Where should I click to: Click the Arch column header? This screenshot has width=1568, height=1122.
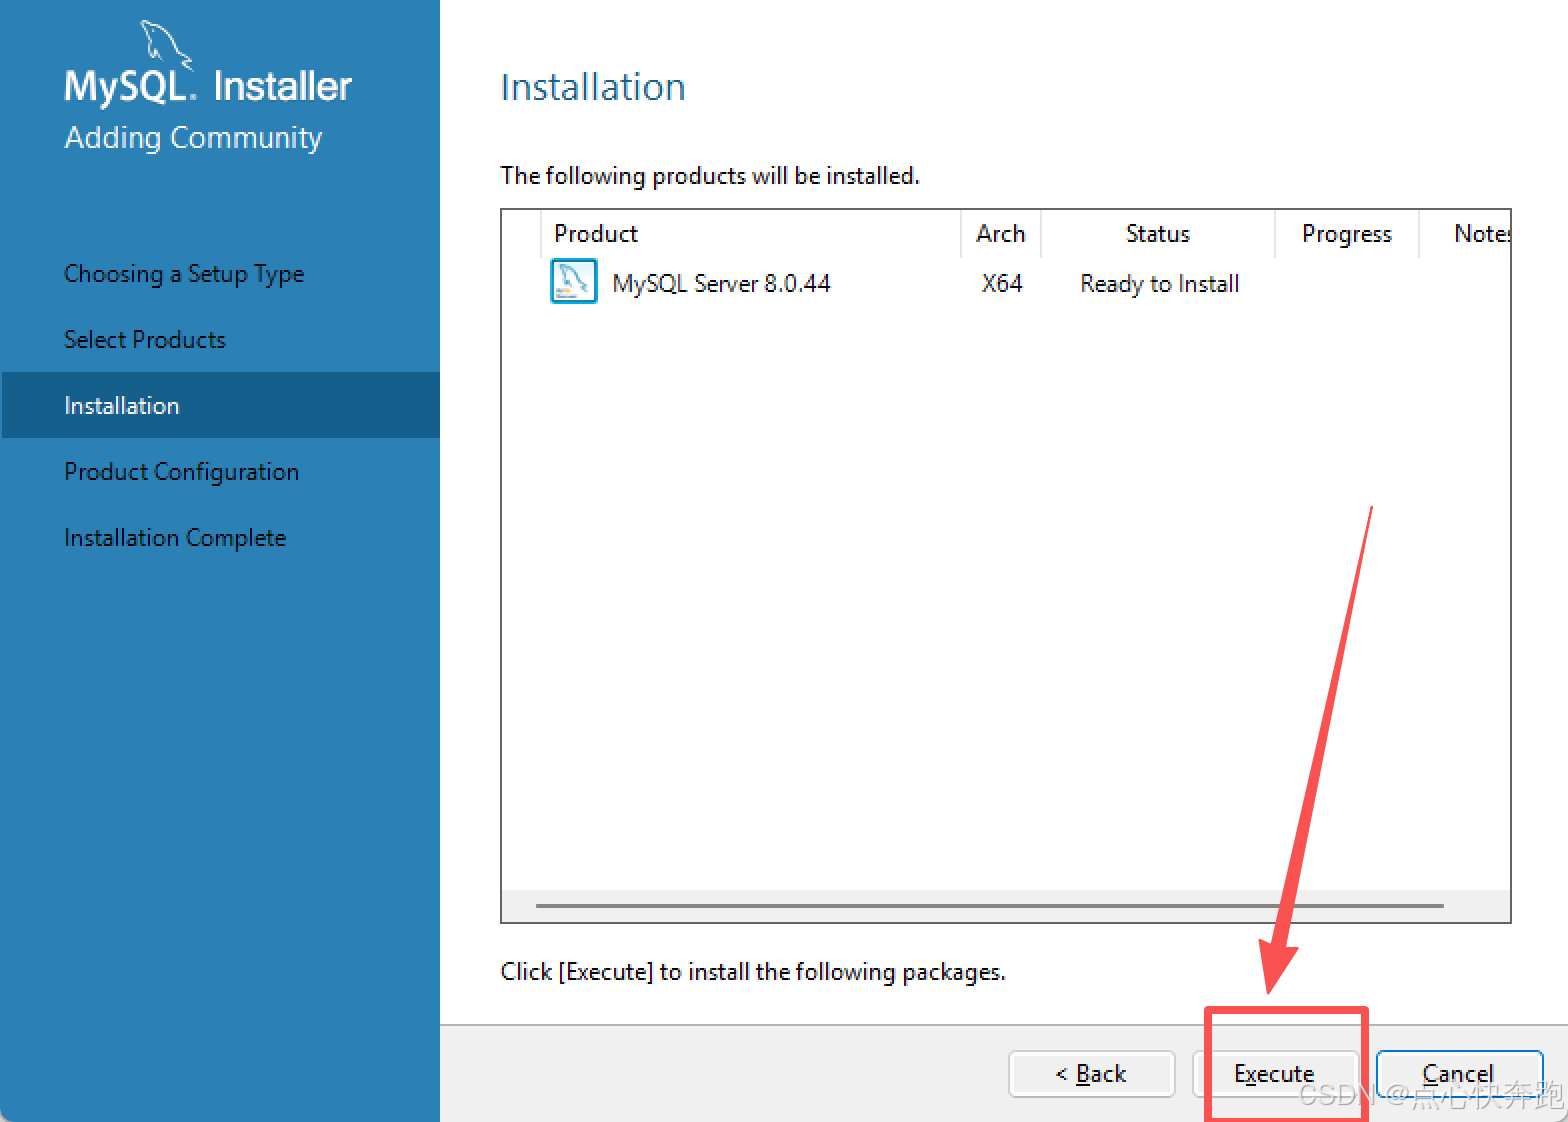1001,234
